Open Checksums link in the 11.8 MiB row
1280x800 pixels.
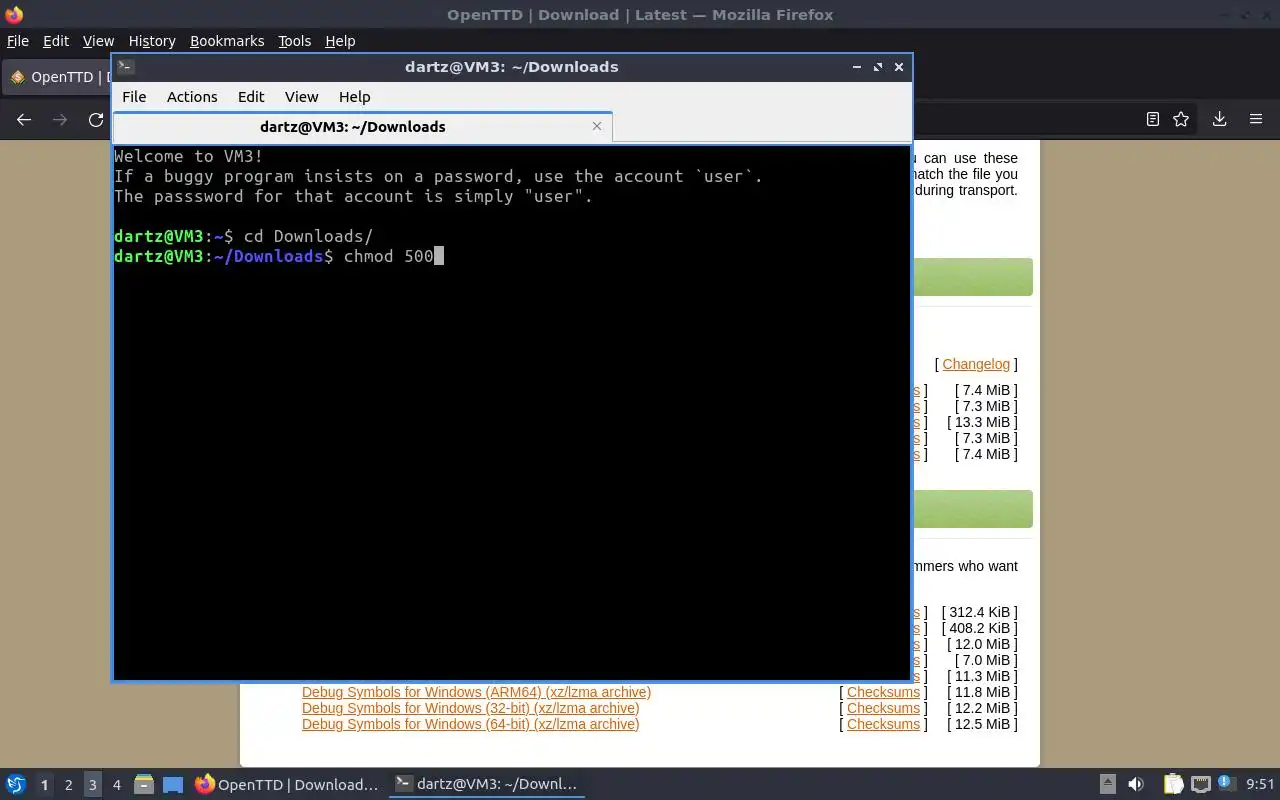click(883, 692)
